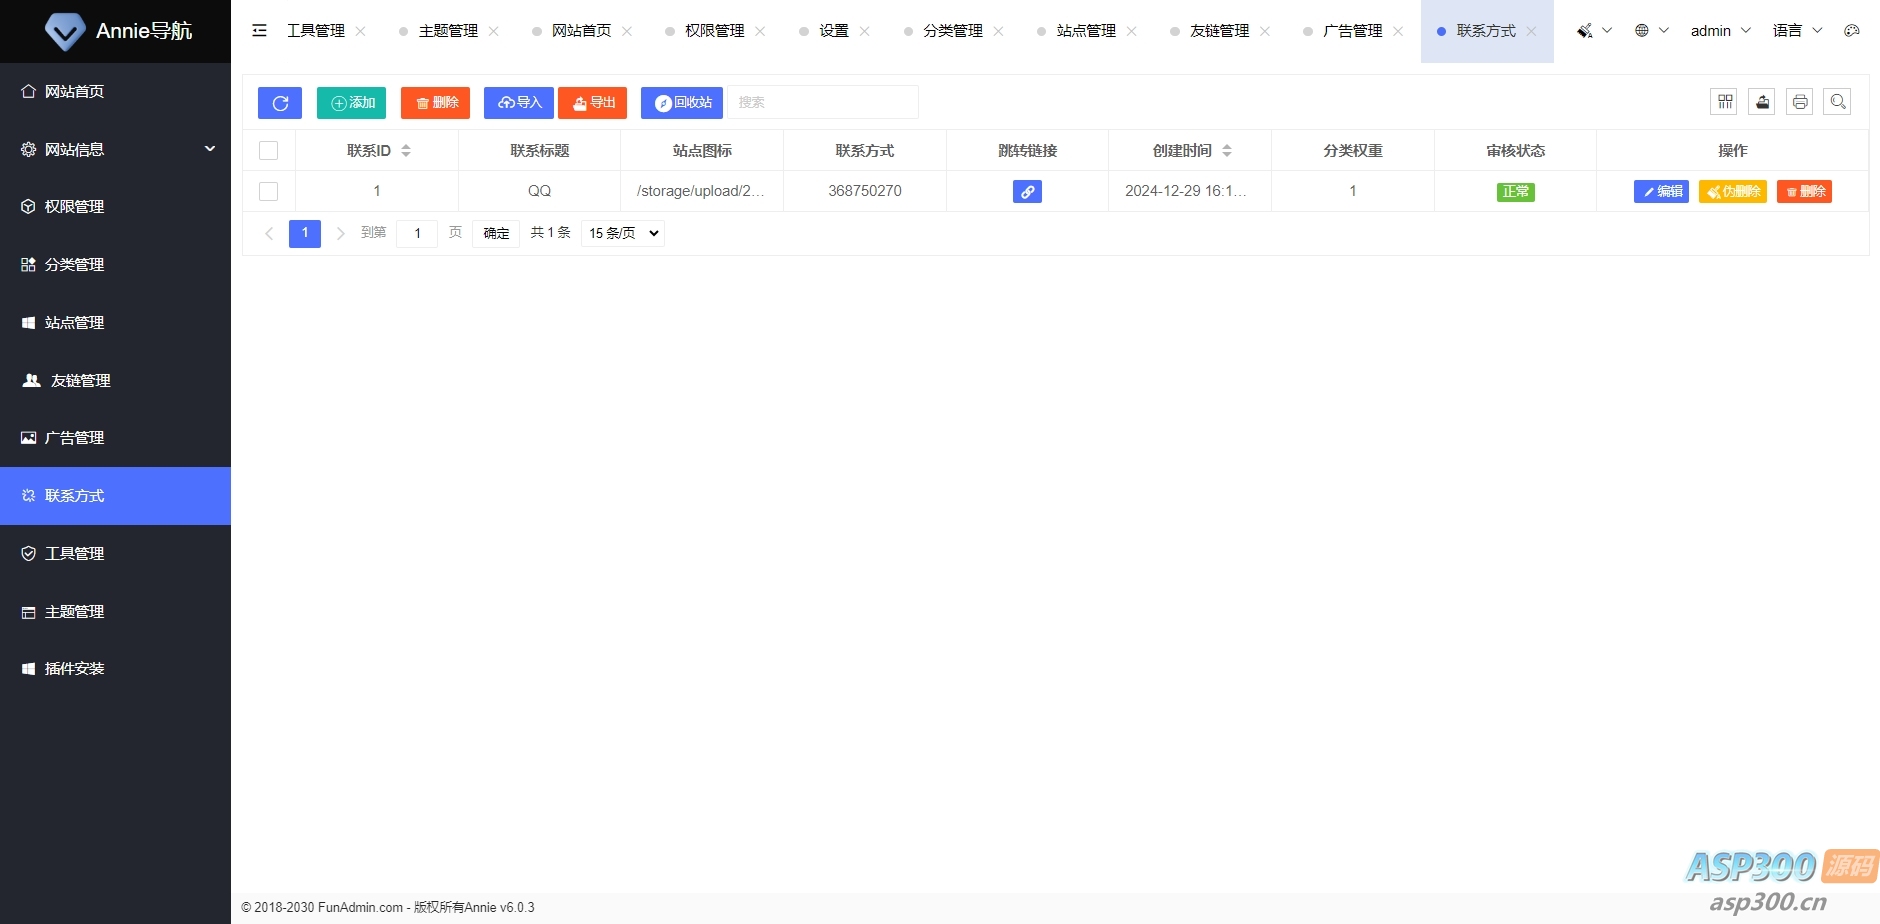1880x924 pixels.
Task: Collapse sidebar using the menu fold icon
Action: (x=260, y=31)
